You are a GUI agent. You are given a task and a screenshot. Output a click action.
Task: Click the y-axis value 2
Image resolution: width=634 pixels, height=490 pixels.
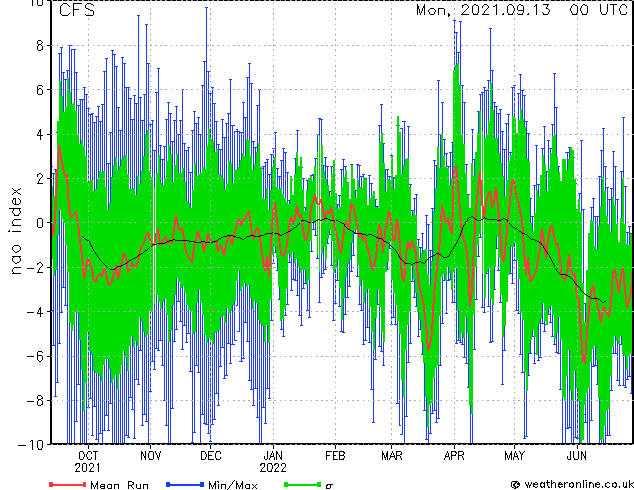click(40, 179)
